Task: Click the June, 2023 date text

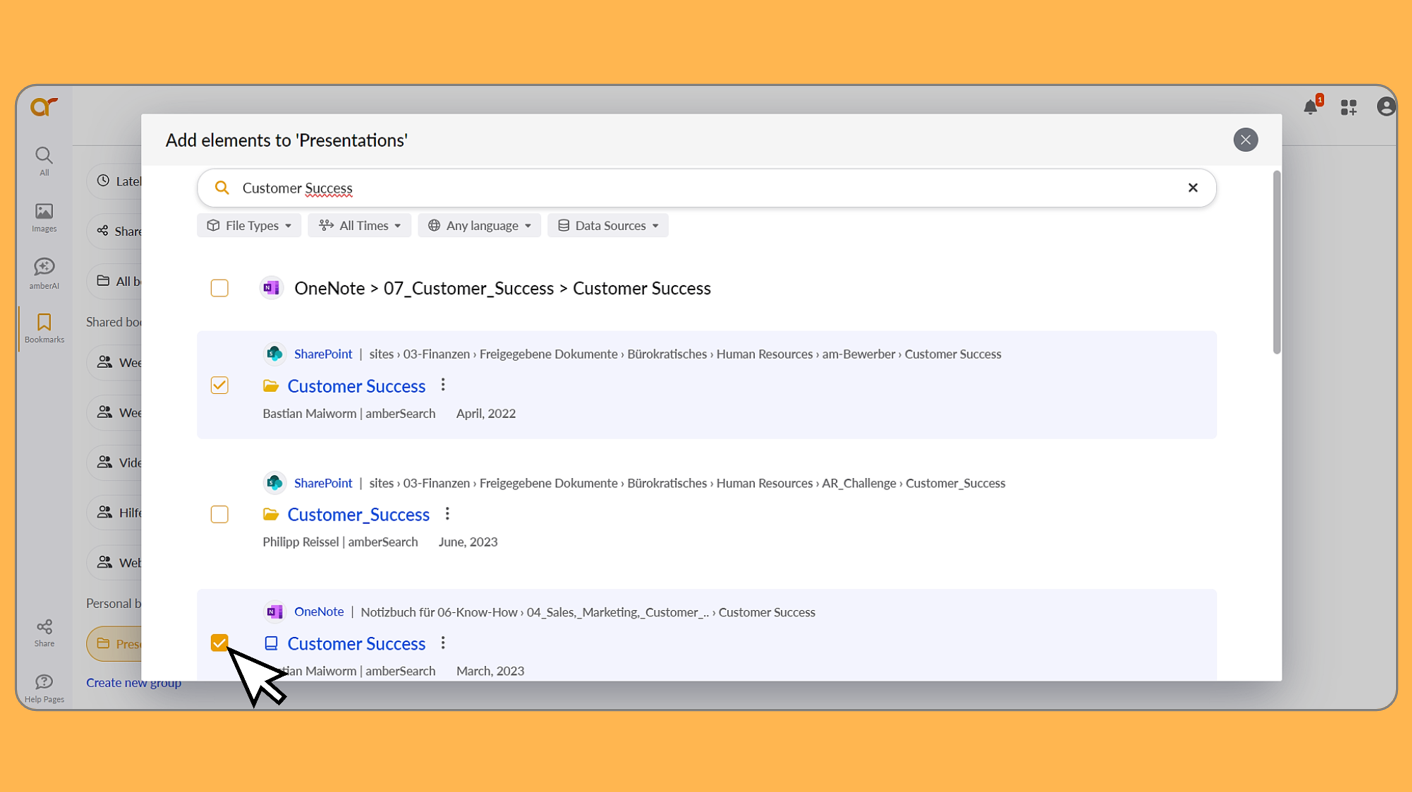Action: 468,542
